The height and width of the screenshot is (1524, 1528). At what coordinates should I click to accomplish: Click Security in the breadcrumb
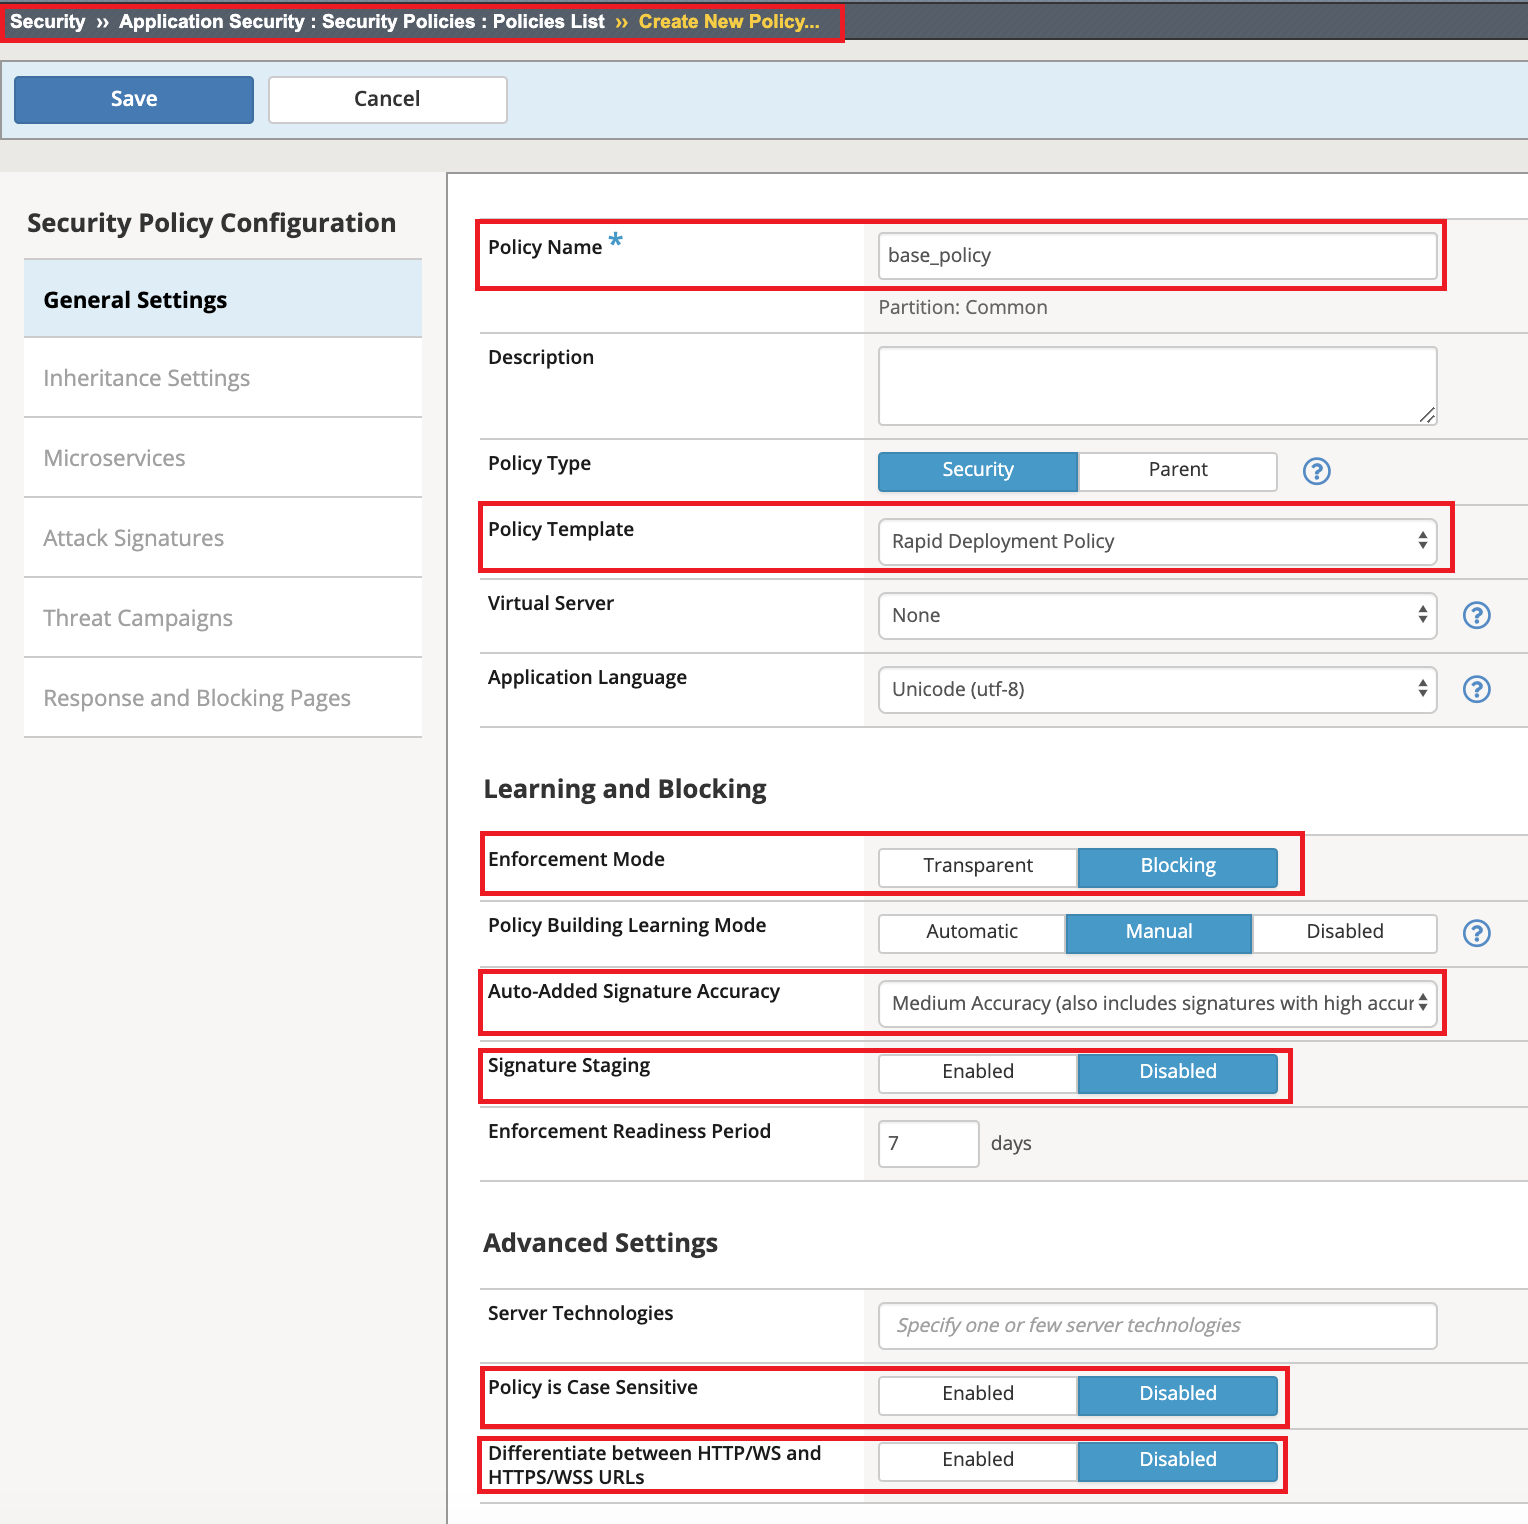48,21
